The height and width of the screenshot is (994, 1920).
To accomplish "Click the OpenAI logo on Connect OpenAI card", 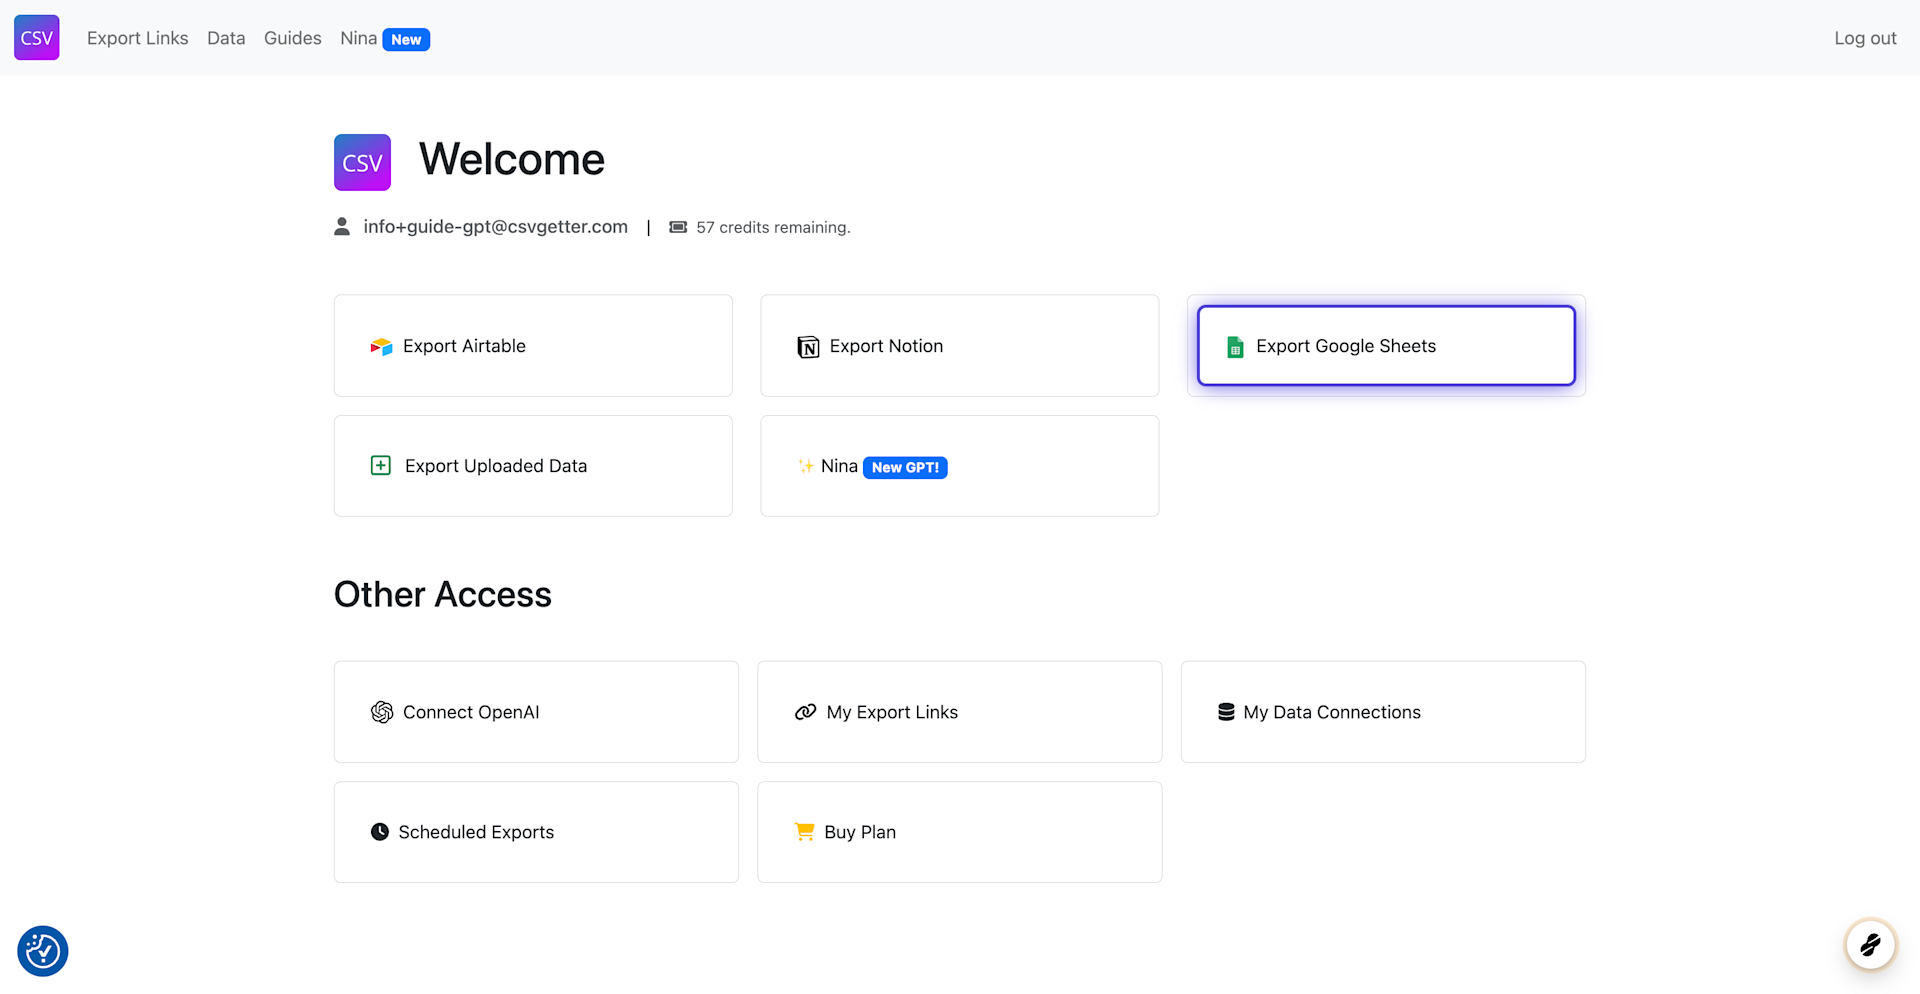I will pyautogui.click(x=381, y=712).
